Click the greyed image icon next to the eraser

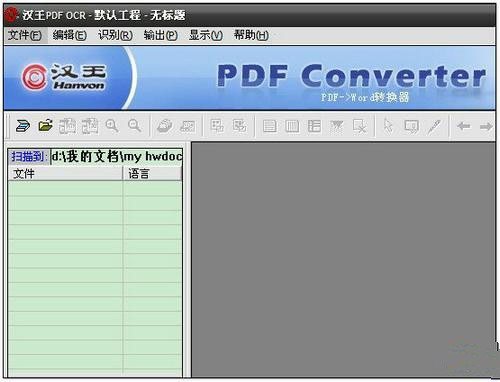[x=187, y=126]
